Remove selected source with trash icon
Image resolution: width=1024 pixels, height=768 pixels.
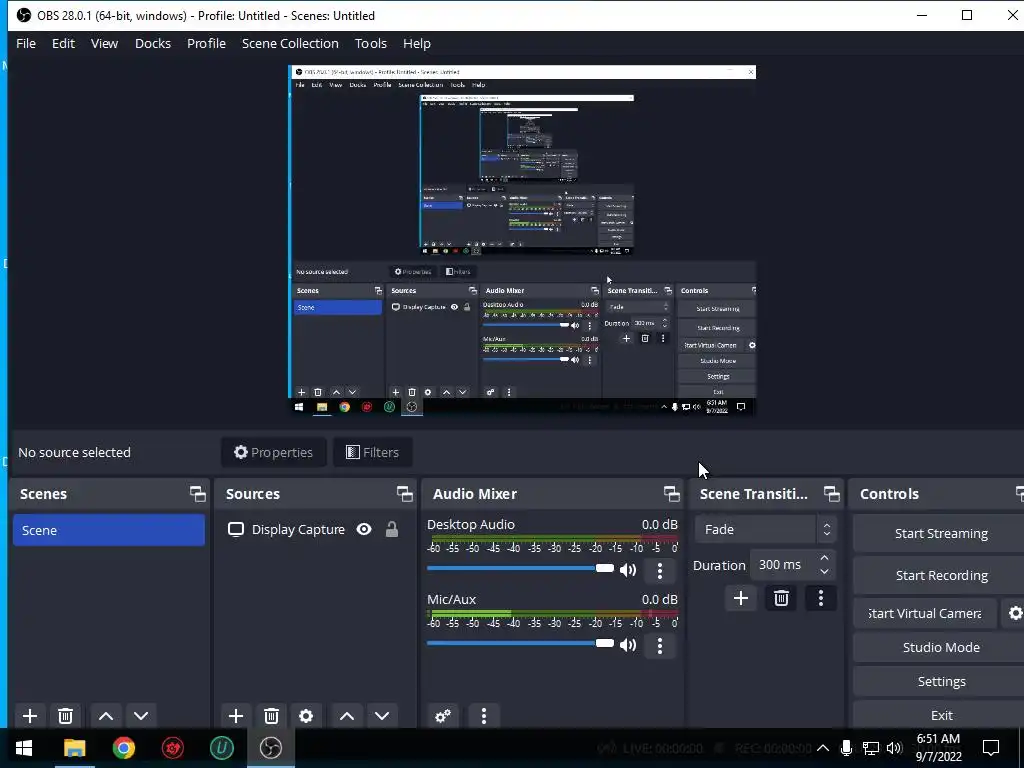point(271,716)
